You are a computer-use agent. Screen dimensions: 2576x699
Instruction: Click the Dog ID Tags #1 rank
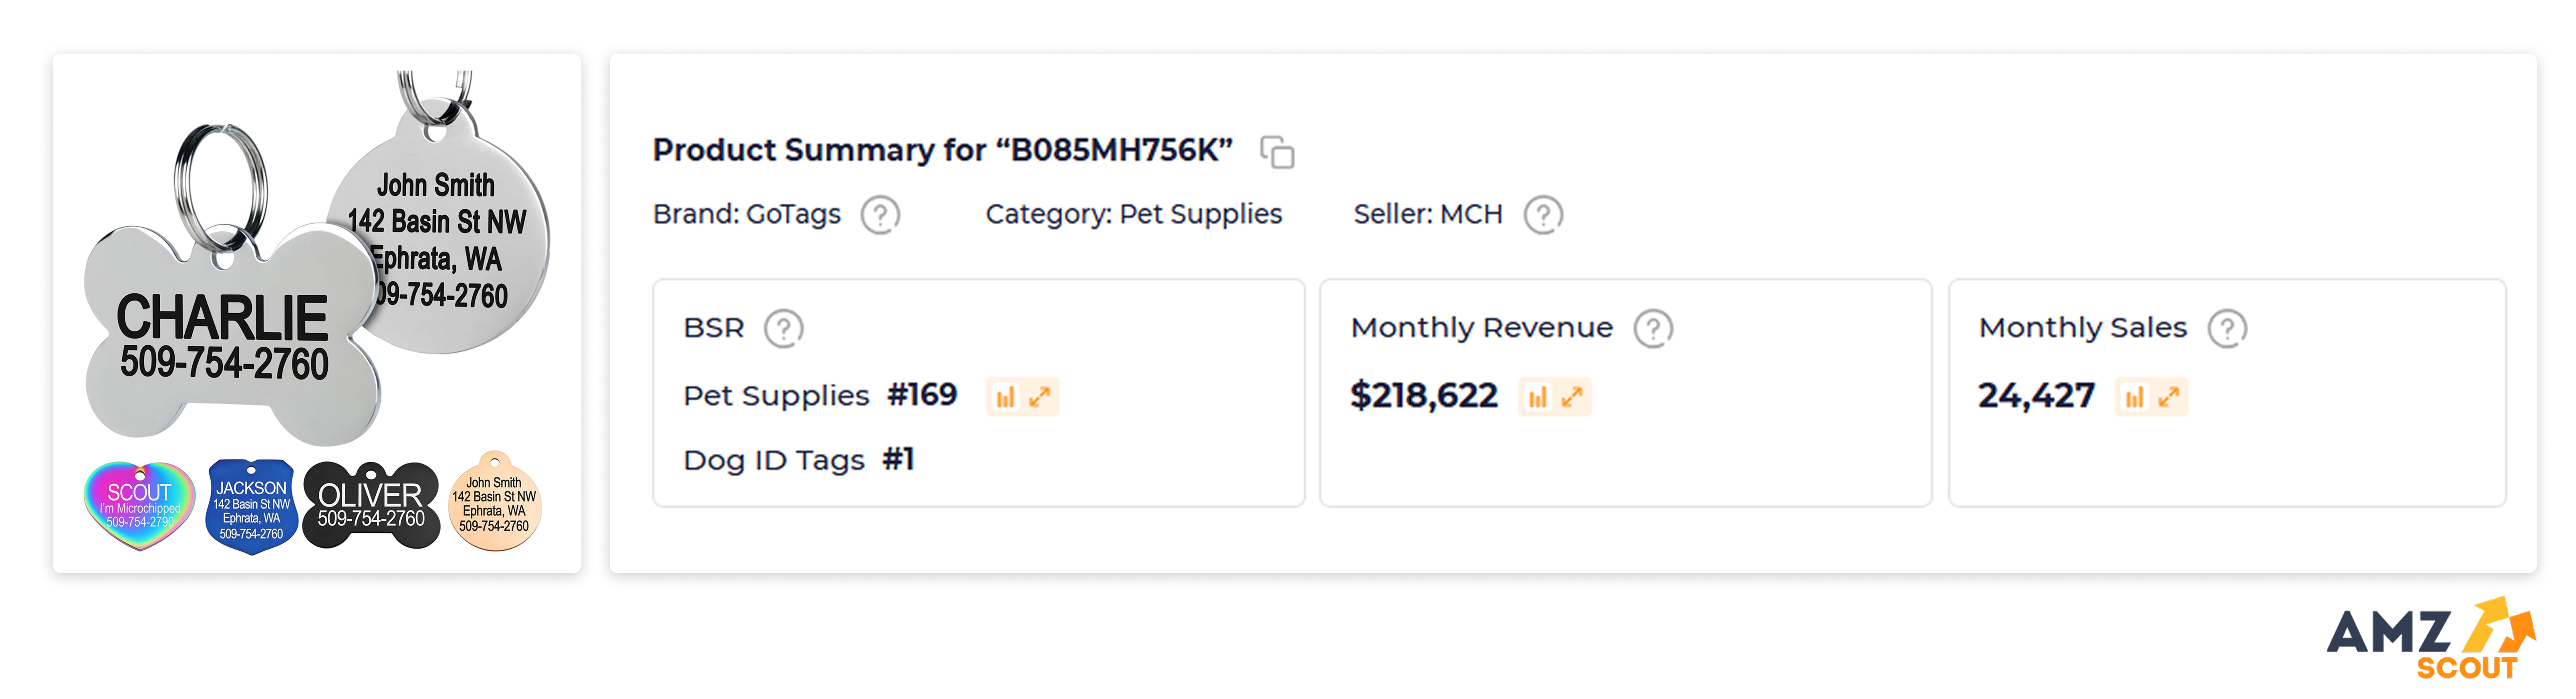(x=798, y=460)
